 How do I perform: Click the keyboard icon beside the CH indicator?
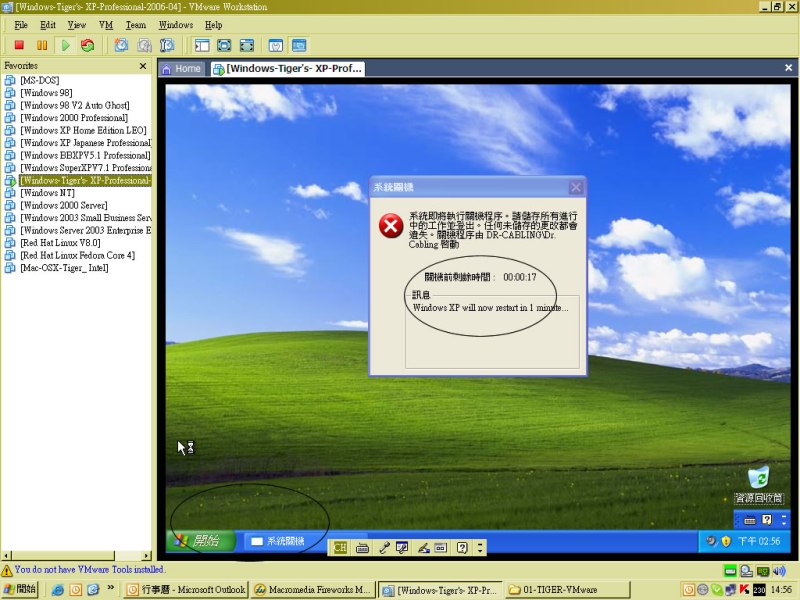[362, 548]
